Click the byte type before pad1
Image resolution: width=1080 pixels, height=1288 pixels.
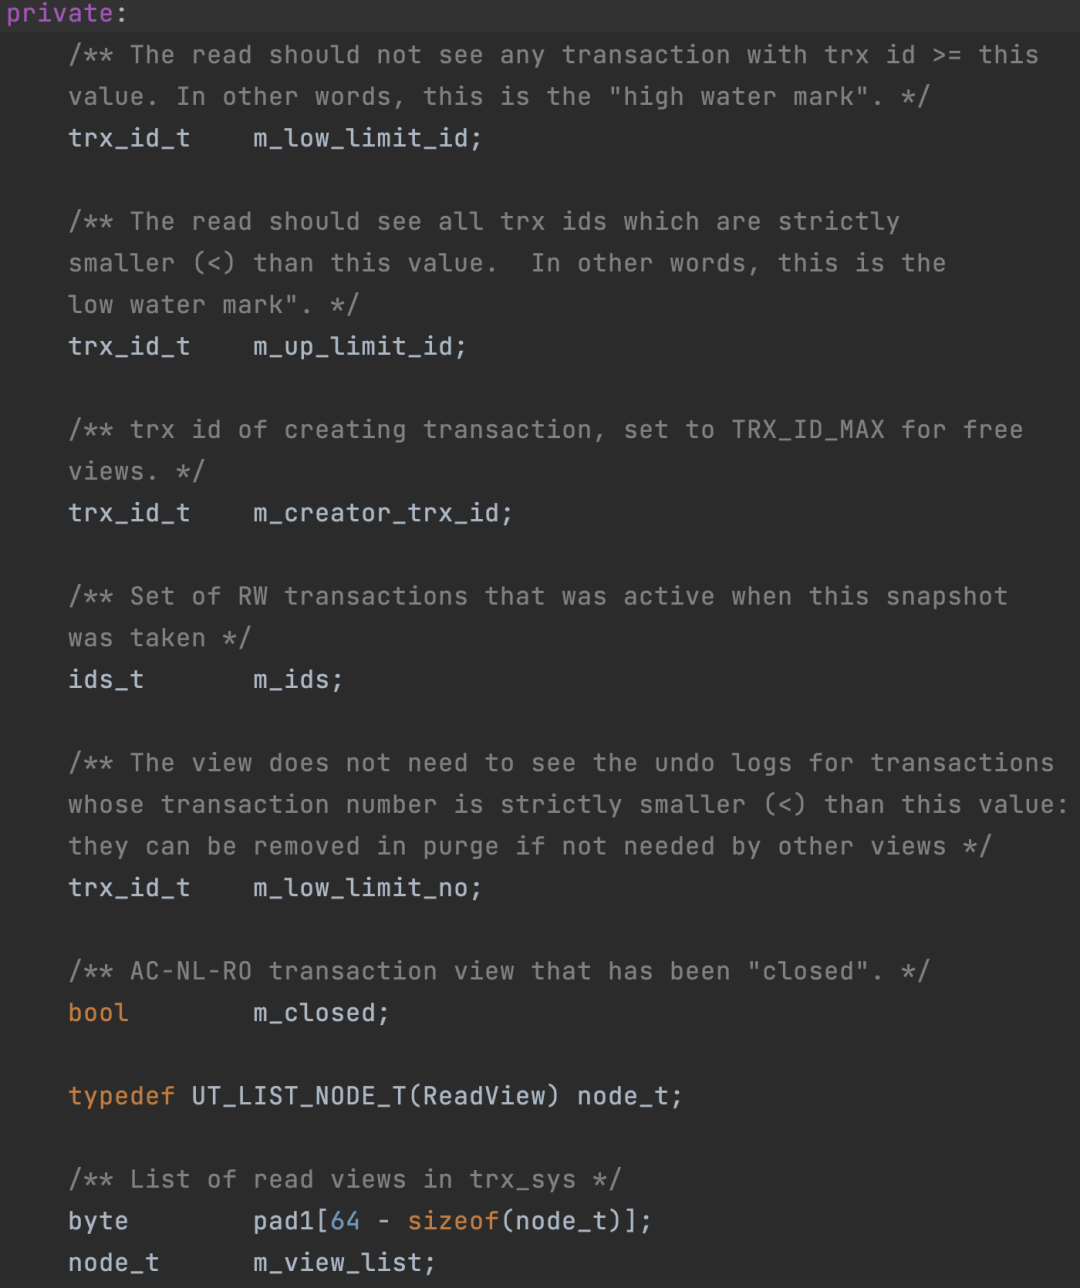[x=98, y=1221]
